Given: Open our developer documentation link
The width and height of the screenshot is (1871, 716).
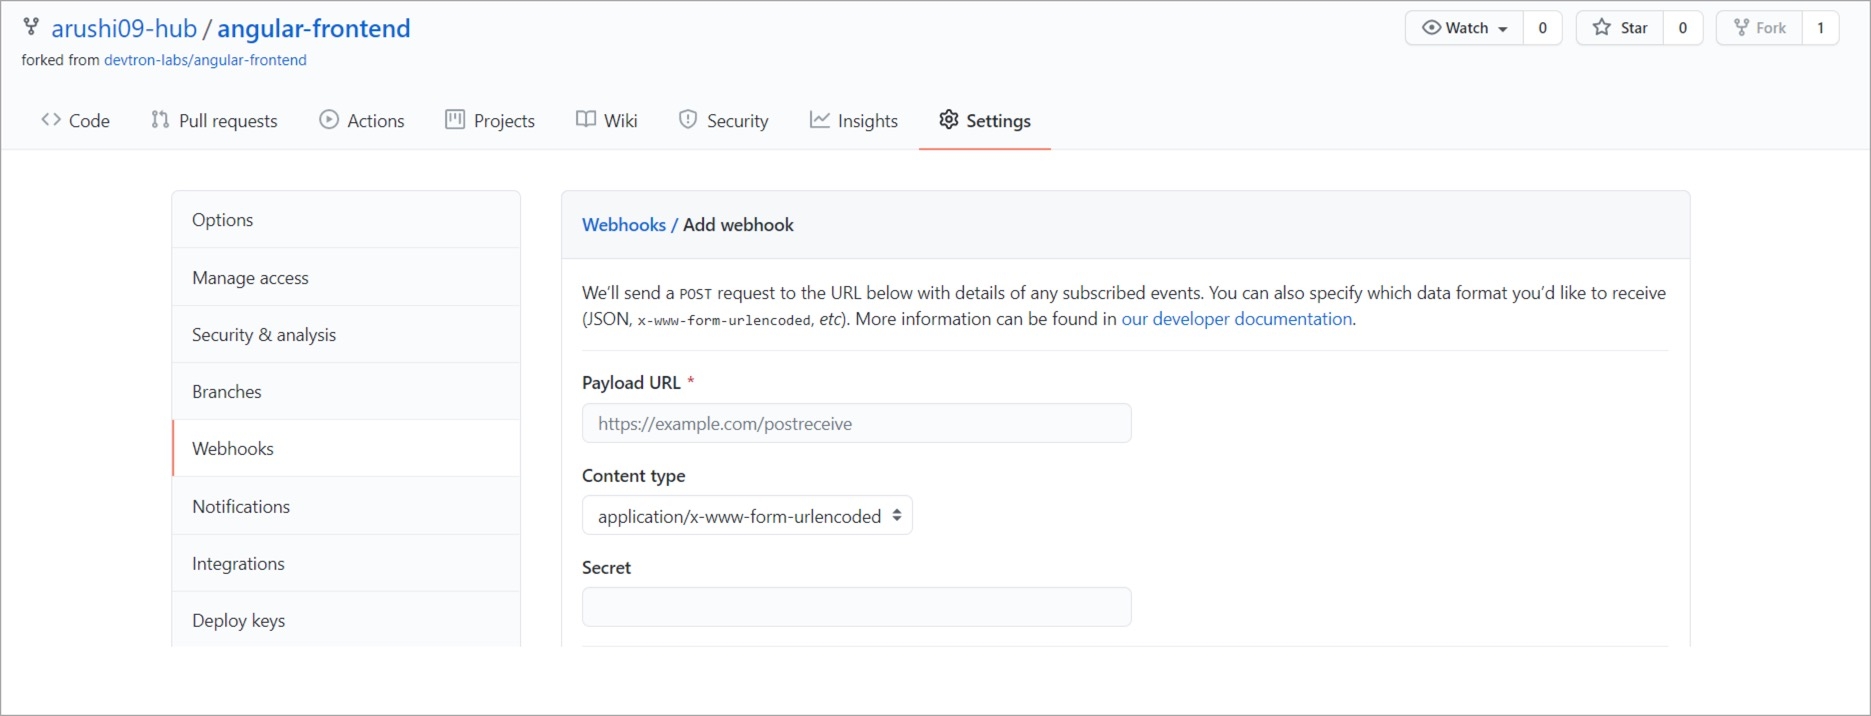Looking at the screenshot, I should coord(1237,319).
